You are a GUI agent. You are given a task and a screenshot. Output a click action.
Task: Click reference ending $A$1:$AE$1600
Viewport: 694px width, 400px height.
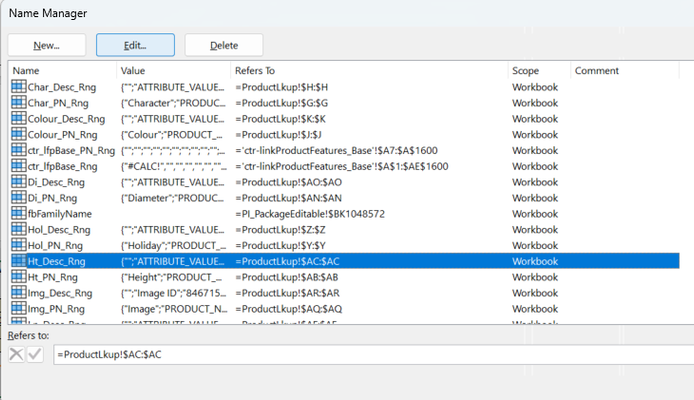click(x=342, y=167)
